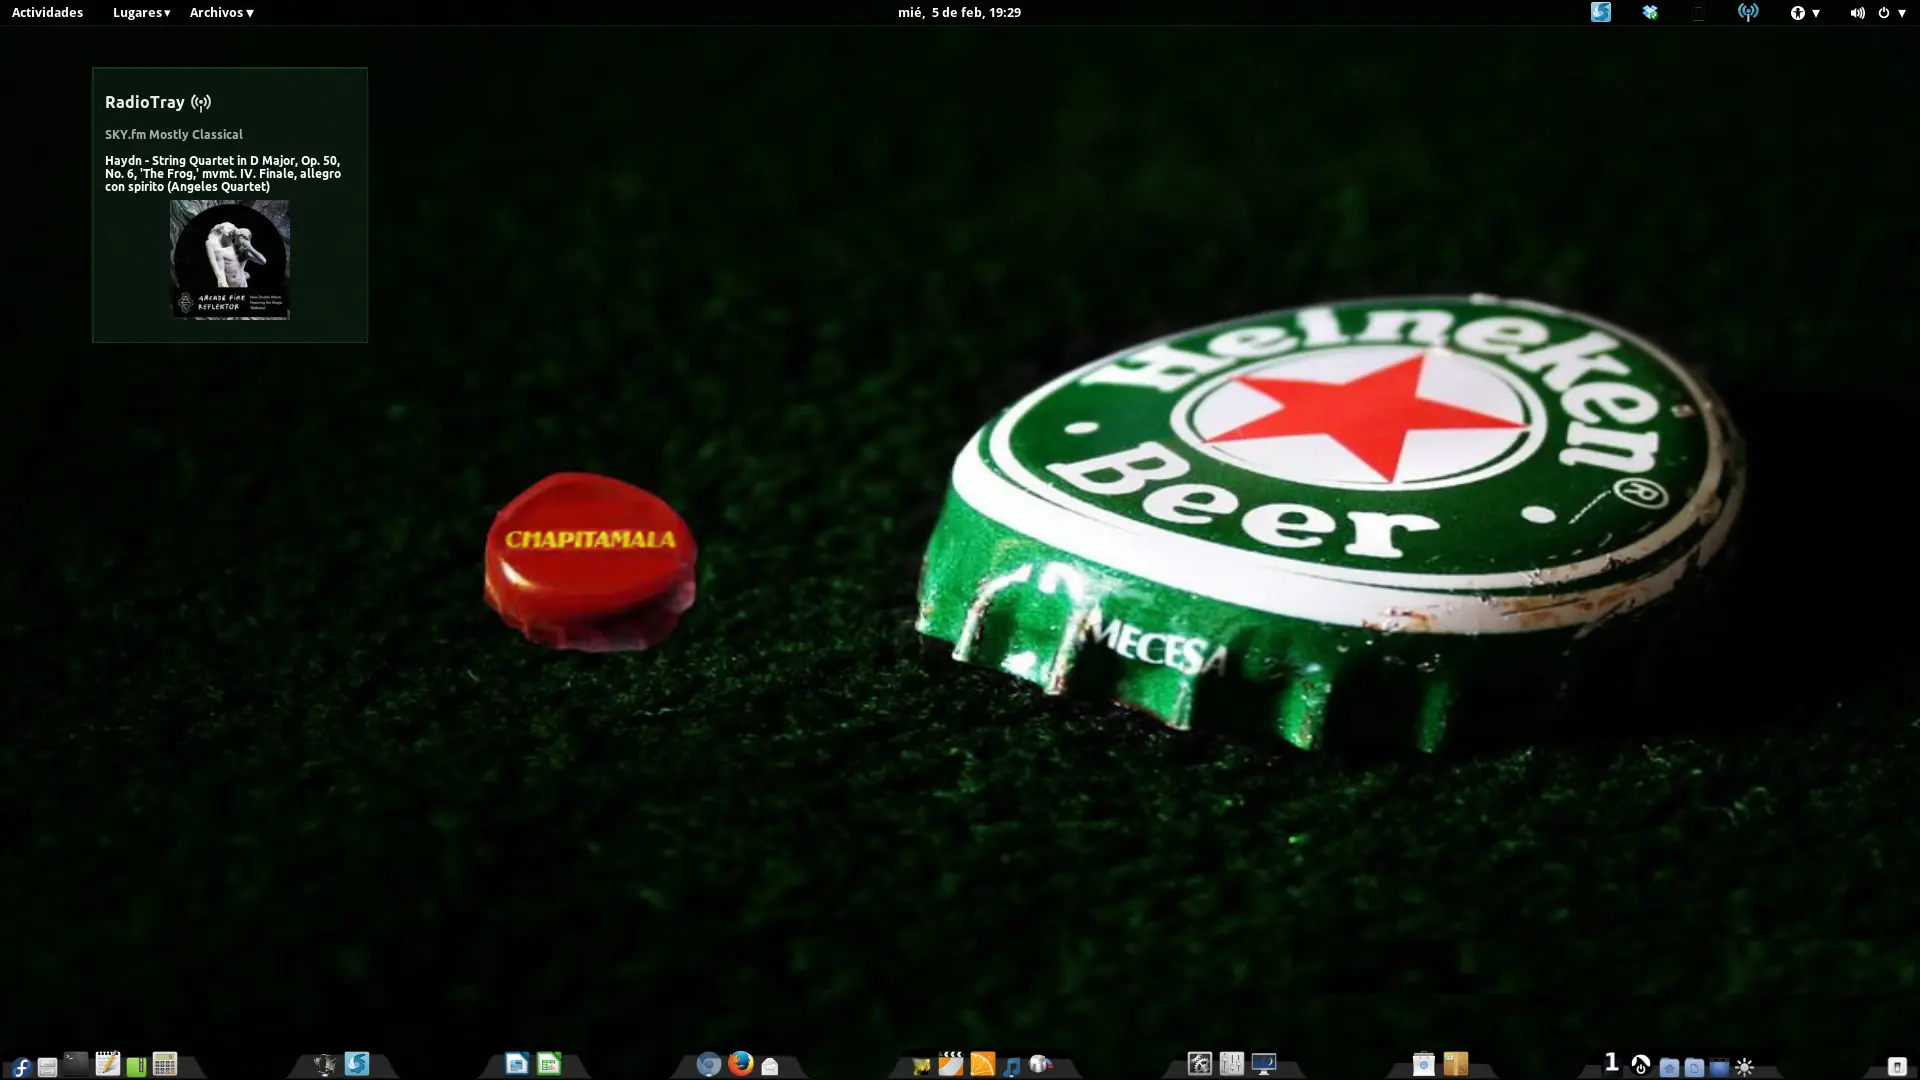This screenshot has width=1920, height=1080.
Task: Open the power options dropdown
Action: (x=1895, y=12)
